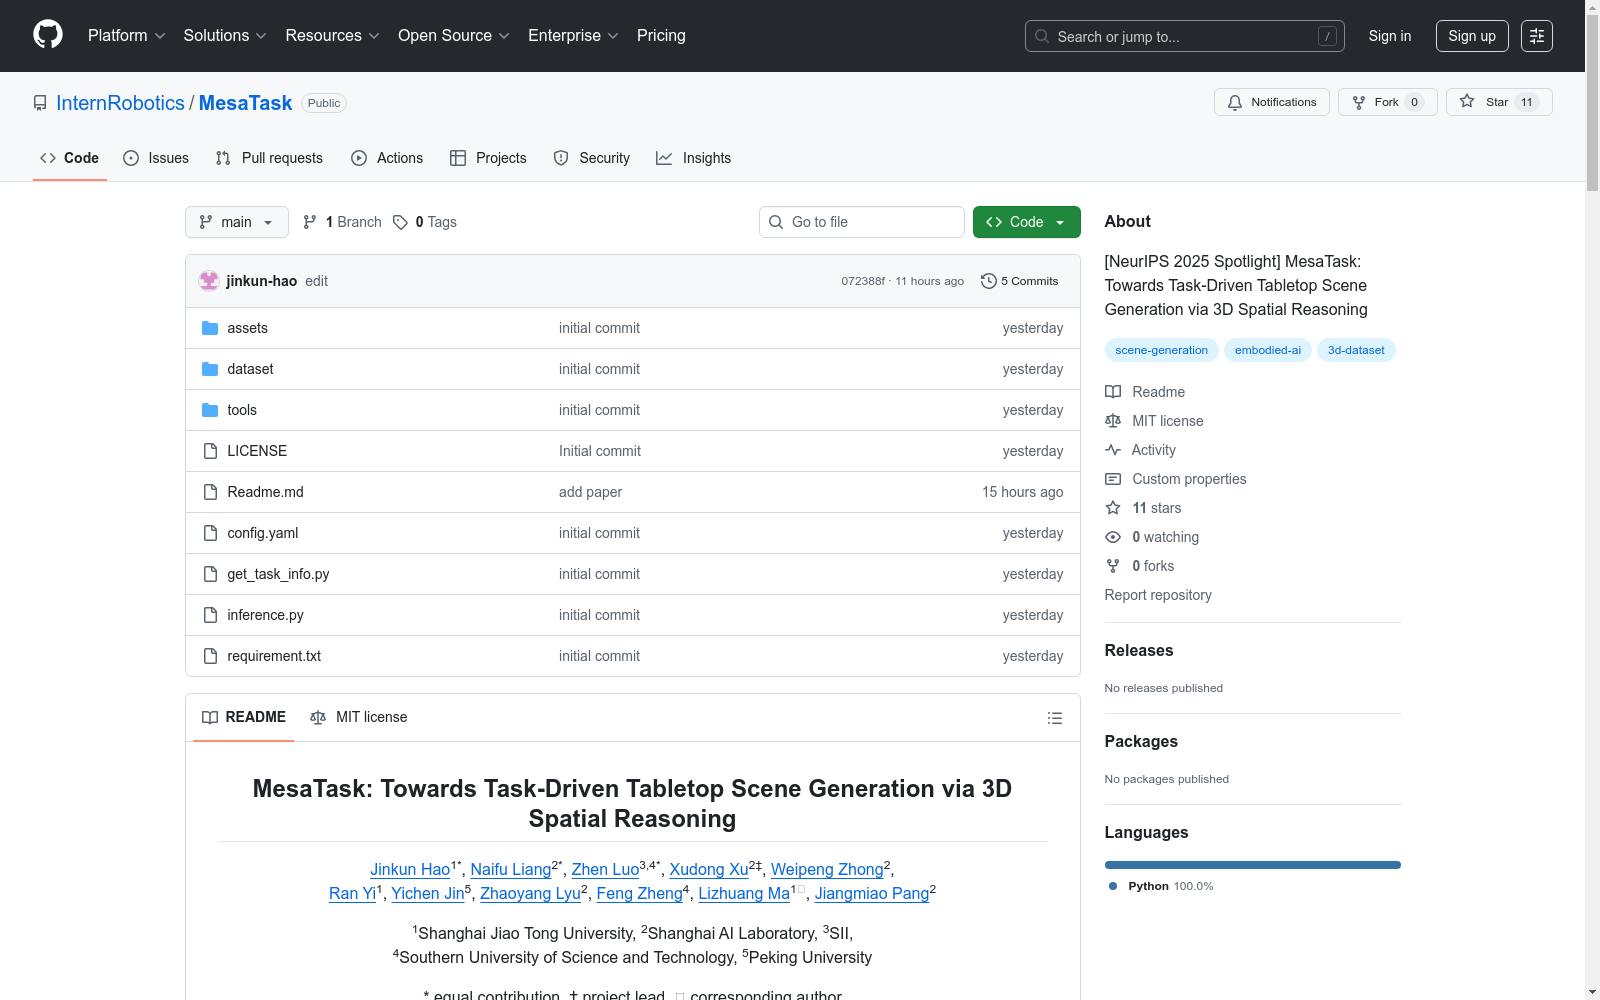Click the Python language bar
This screenshot has width=1600, height=1000.
[1253, 865]
